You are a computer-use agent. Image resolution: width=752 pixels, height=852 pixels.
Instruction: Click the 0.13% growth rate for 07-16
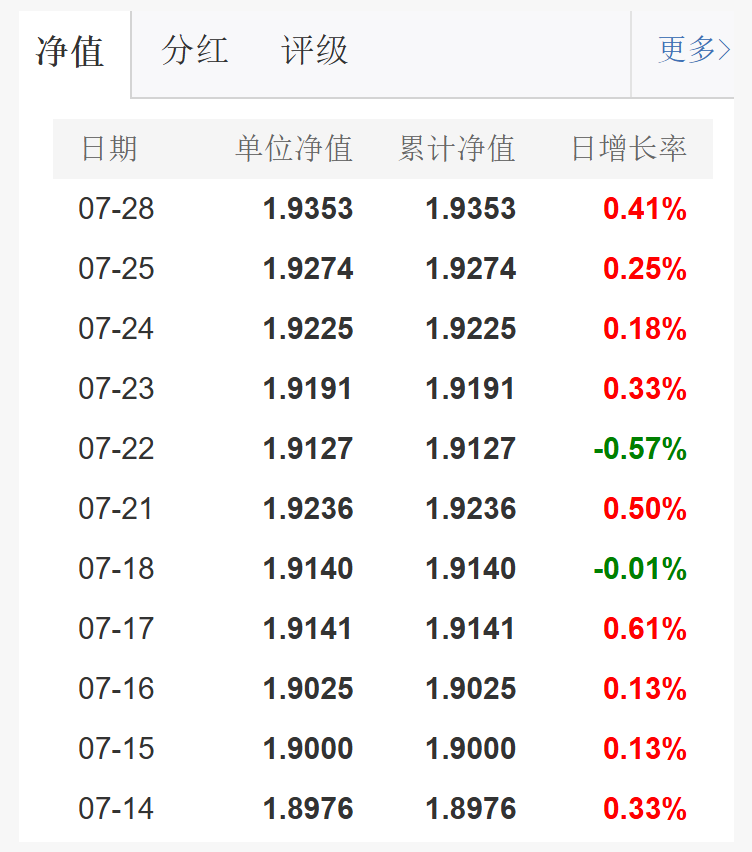pyautogui.click(x=645, y=688)
